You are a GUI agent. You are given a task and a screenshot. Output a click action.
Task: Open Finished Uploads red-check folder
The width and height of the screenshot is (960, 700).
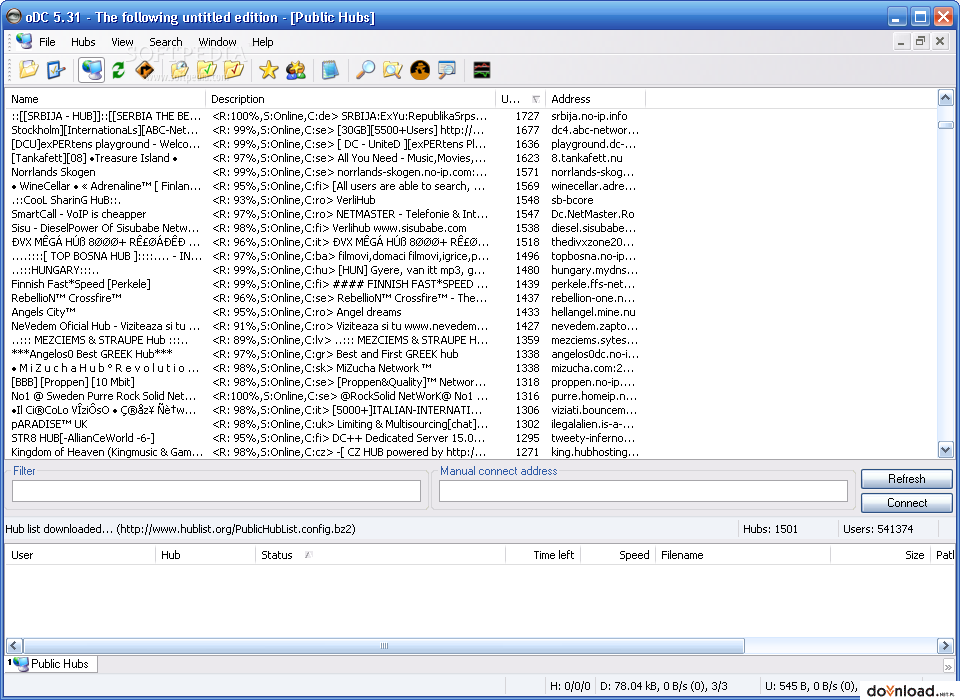click(233, 70)
